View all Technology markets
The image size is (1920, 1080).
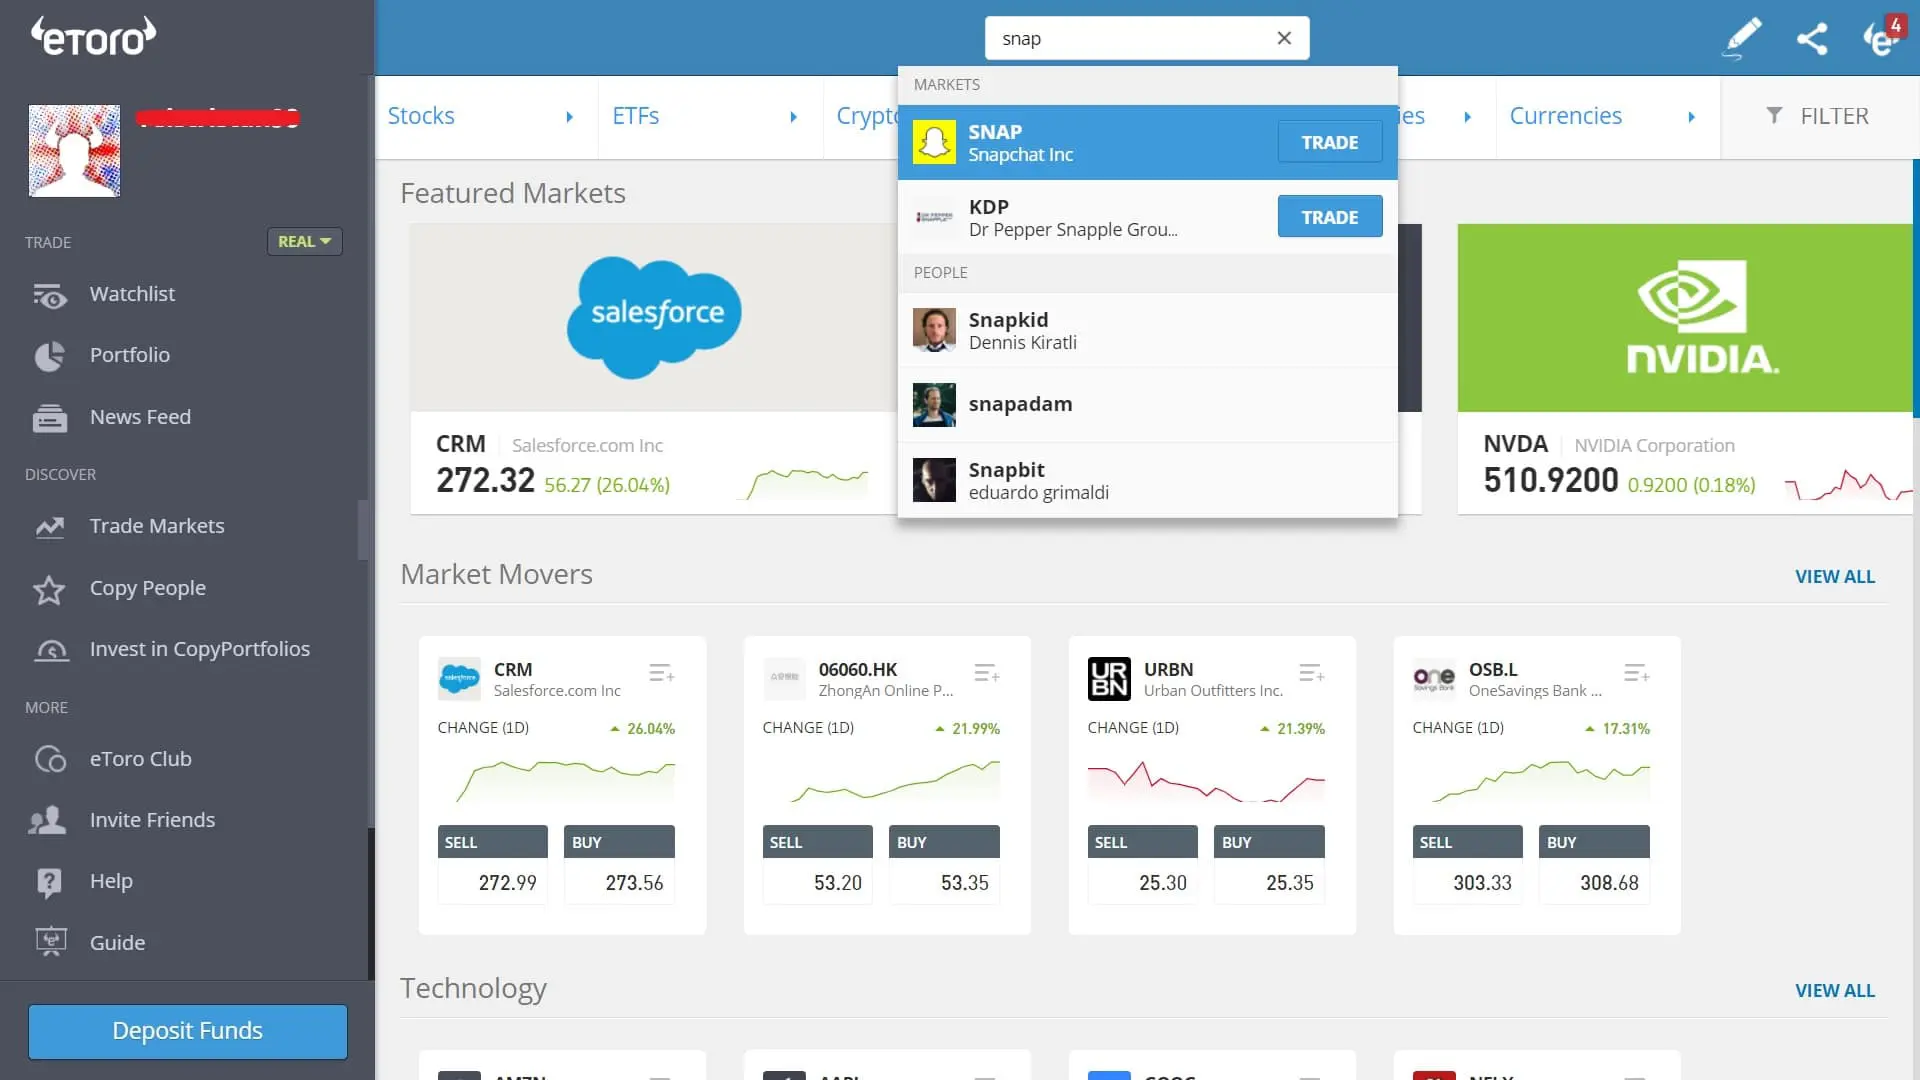[x=1835, y=991]
